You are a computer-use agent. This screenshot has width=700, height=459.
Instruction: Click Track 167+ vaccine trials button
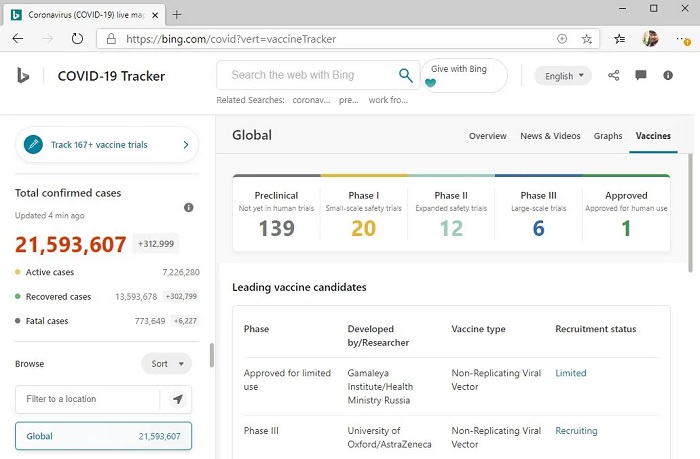pyautogui.click(x=107, y=145)
